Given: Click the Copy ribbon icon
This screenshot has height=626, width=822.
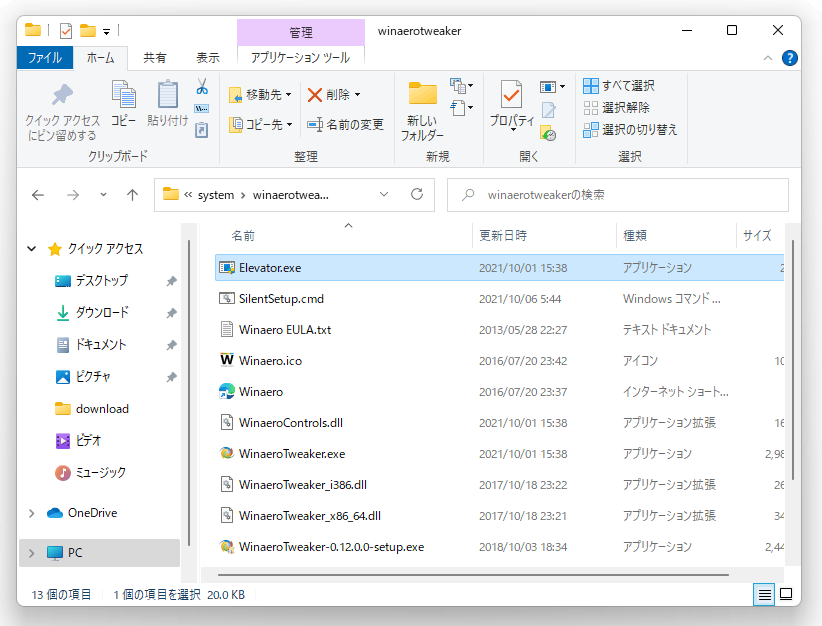Looking at the screenshot, I should (x=124, y=95).
